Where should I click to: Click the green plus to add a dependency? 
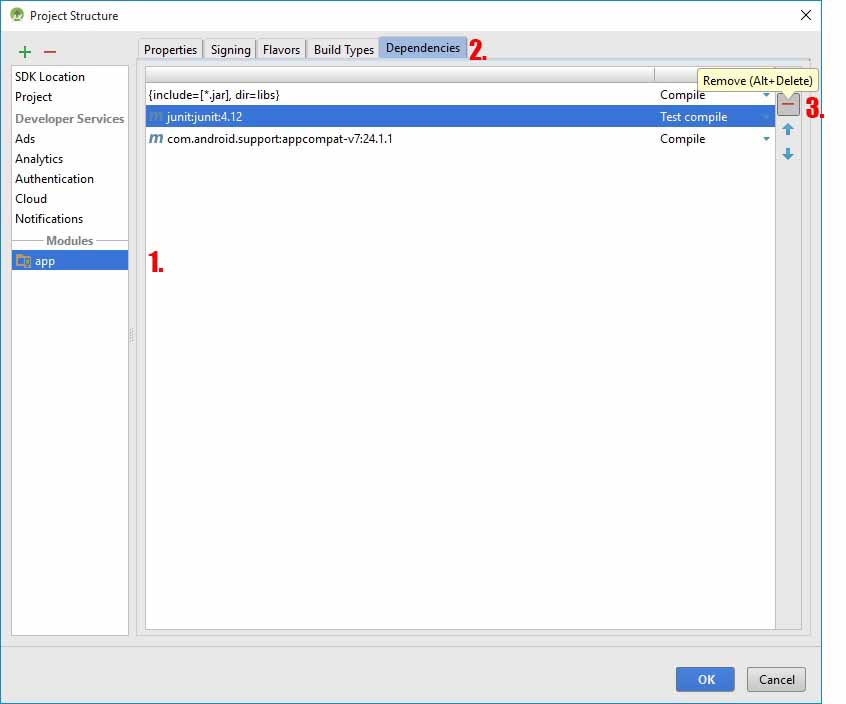tap(24, 51)
